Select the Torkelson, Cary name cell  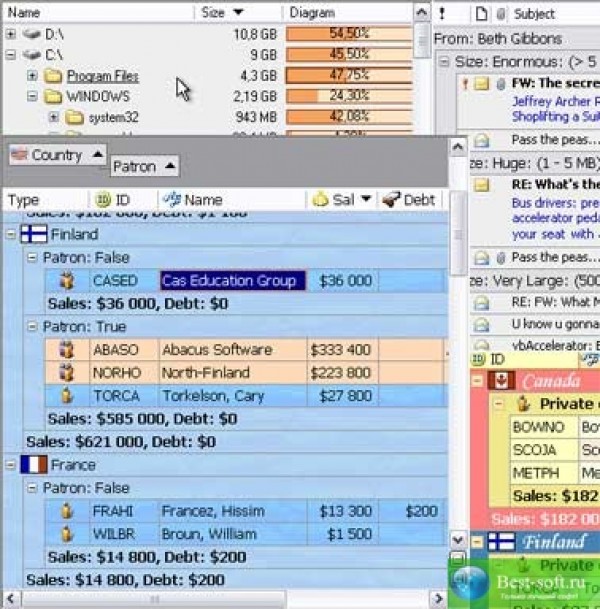233,395
